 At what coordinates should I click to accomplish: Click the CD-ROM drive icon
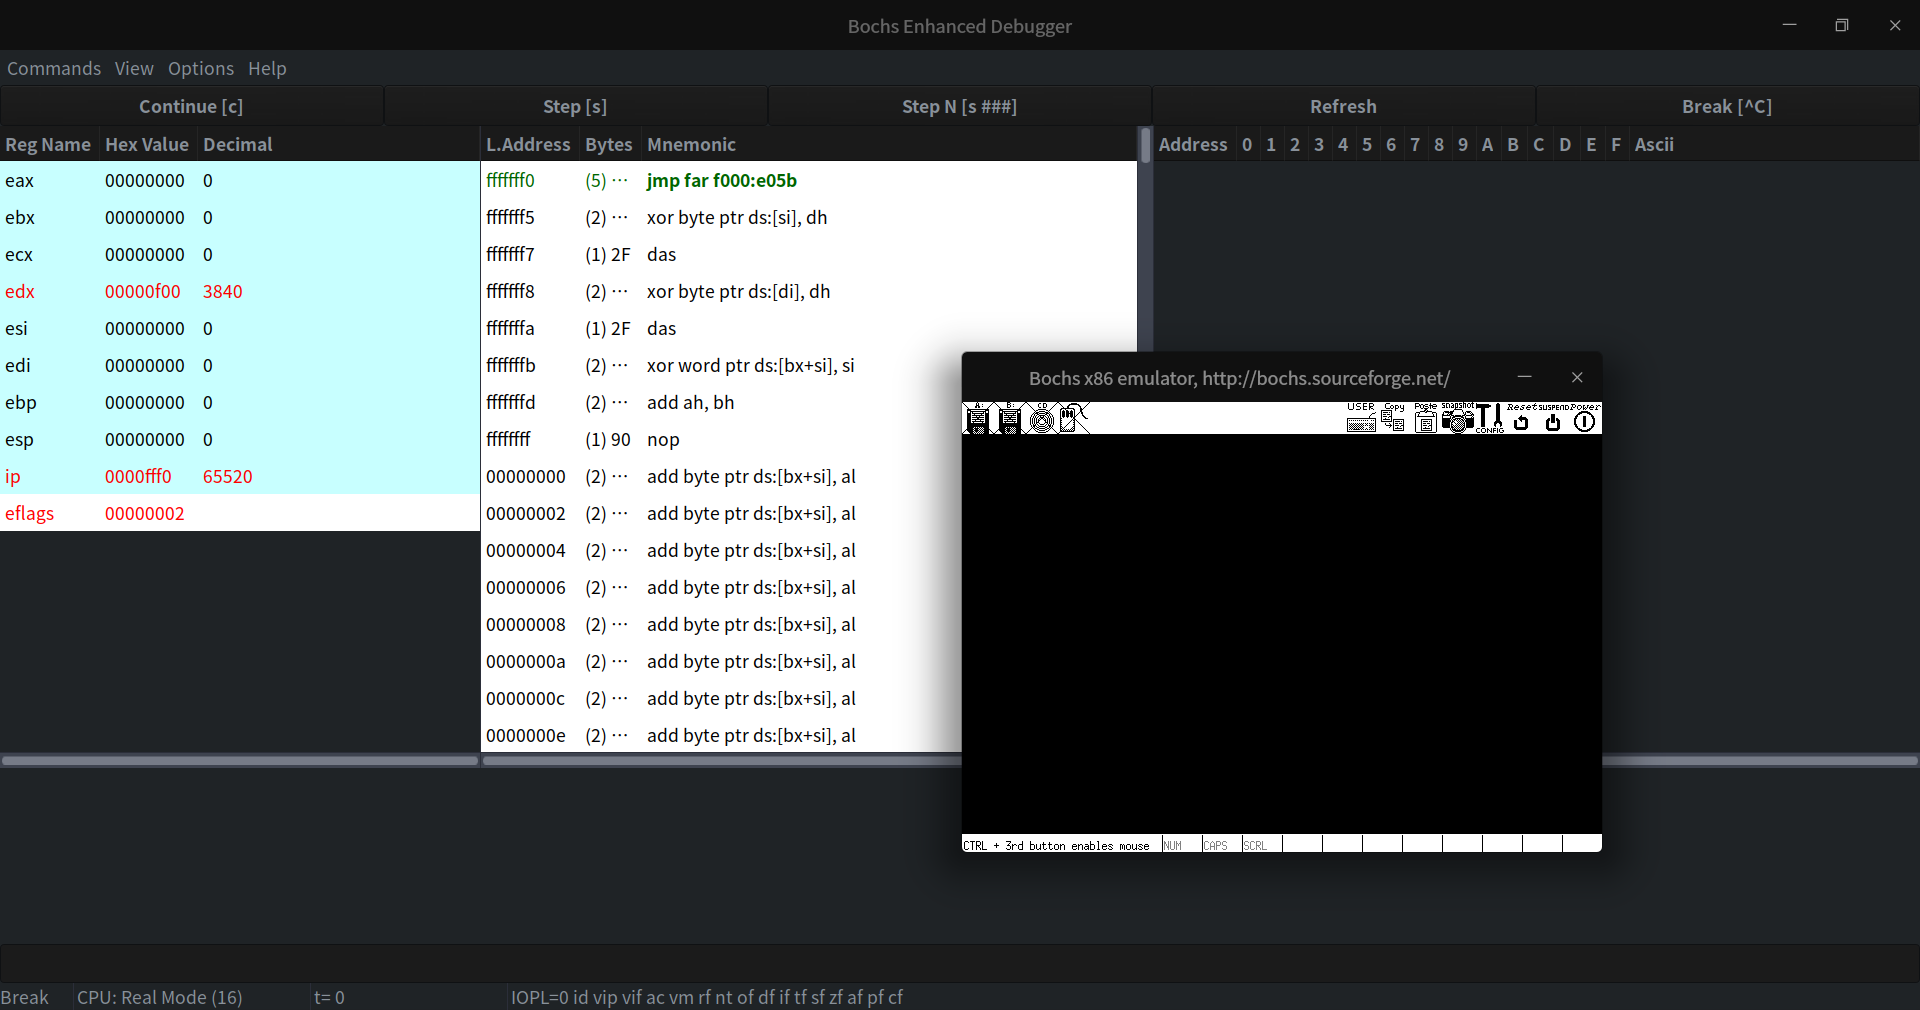1042,419
